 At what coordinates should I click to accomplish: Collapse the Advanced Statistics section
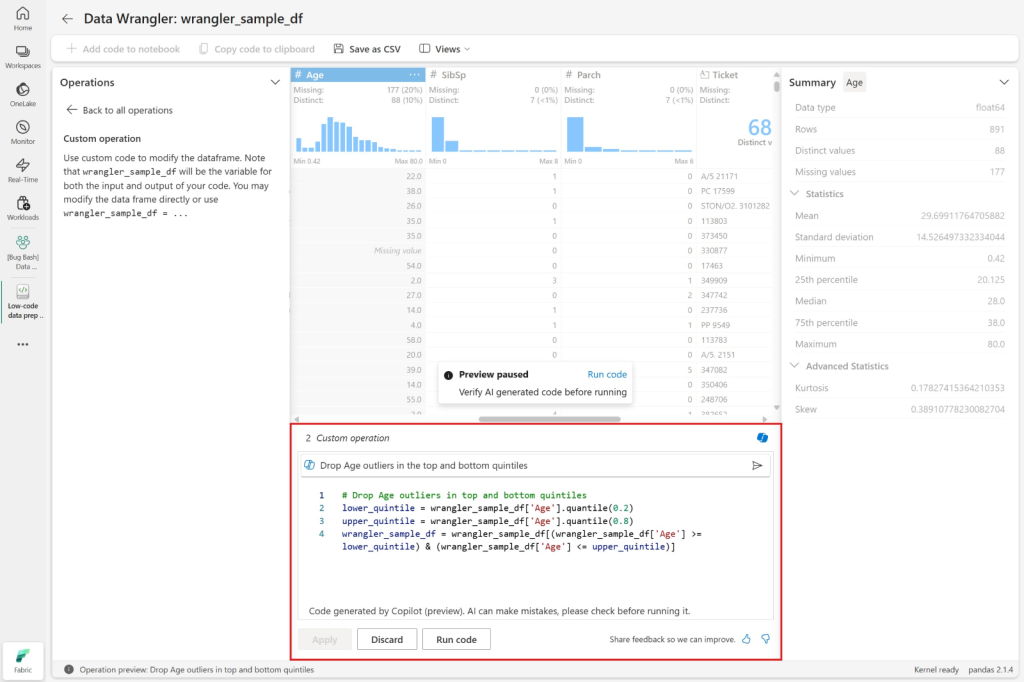coord(795,366)
